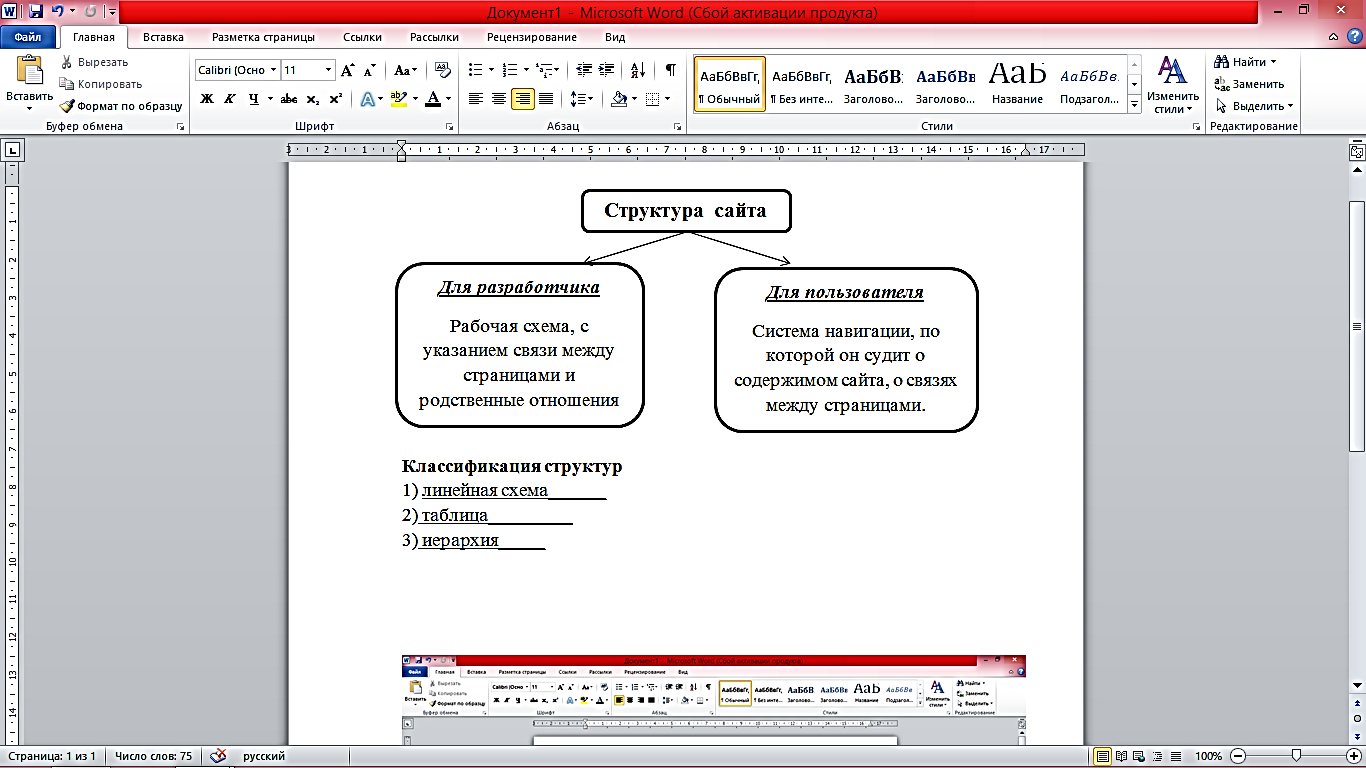The height and width of the screenshot is (768, 1366).
Task: Click the 100% zoom level button
Action: 1208,756
